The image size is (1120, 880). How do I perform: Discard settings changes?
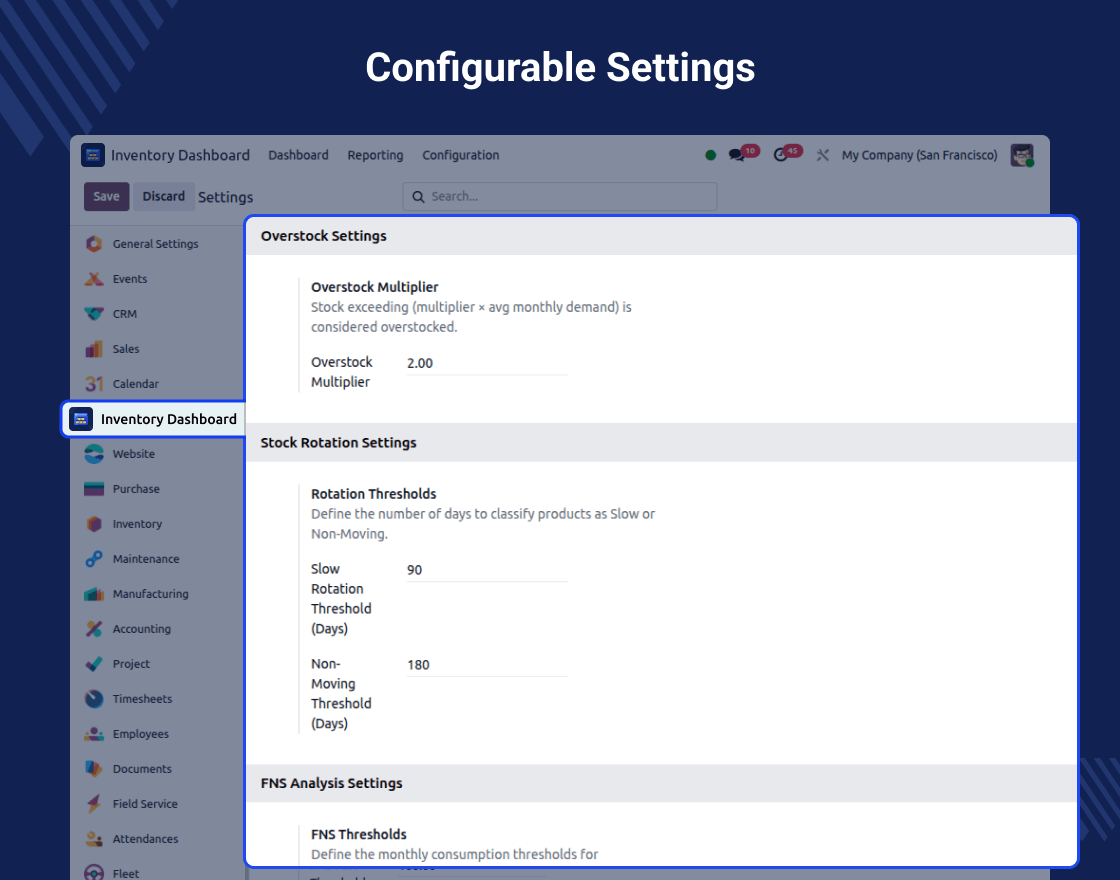(164, 196)
